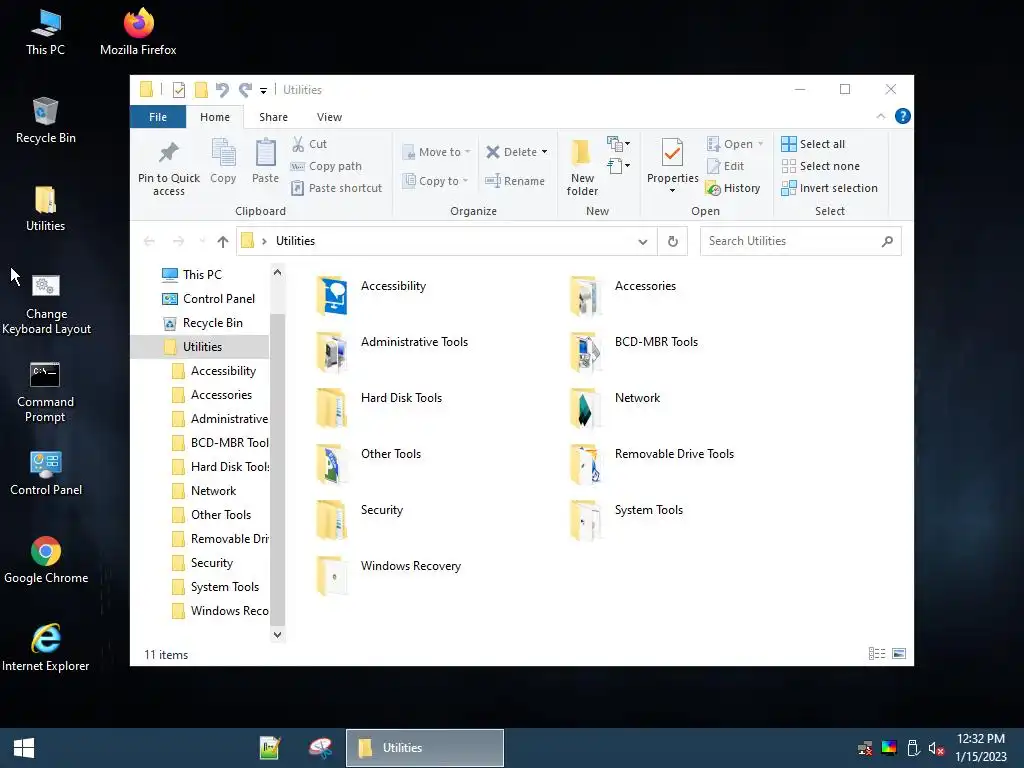This screenshot has width=1024, height=768.
Task: Create a New folder from ribbon
Action: pyautogui.click(x=582, y=167)
